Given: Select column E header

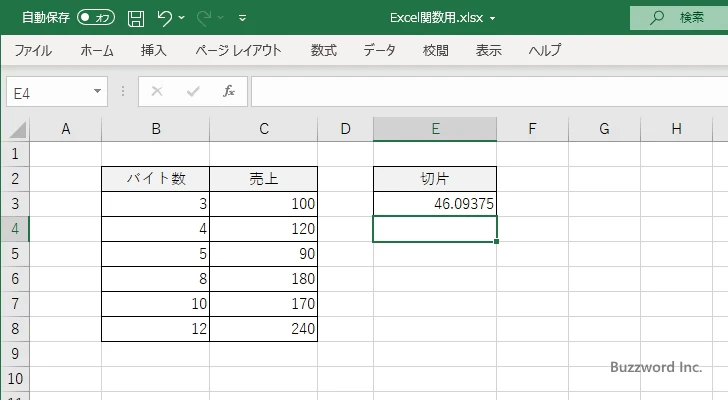Looking at the screenshot, I should 435,129.
